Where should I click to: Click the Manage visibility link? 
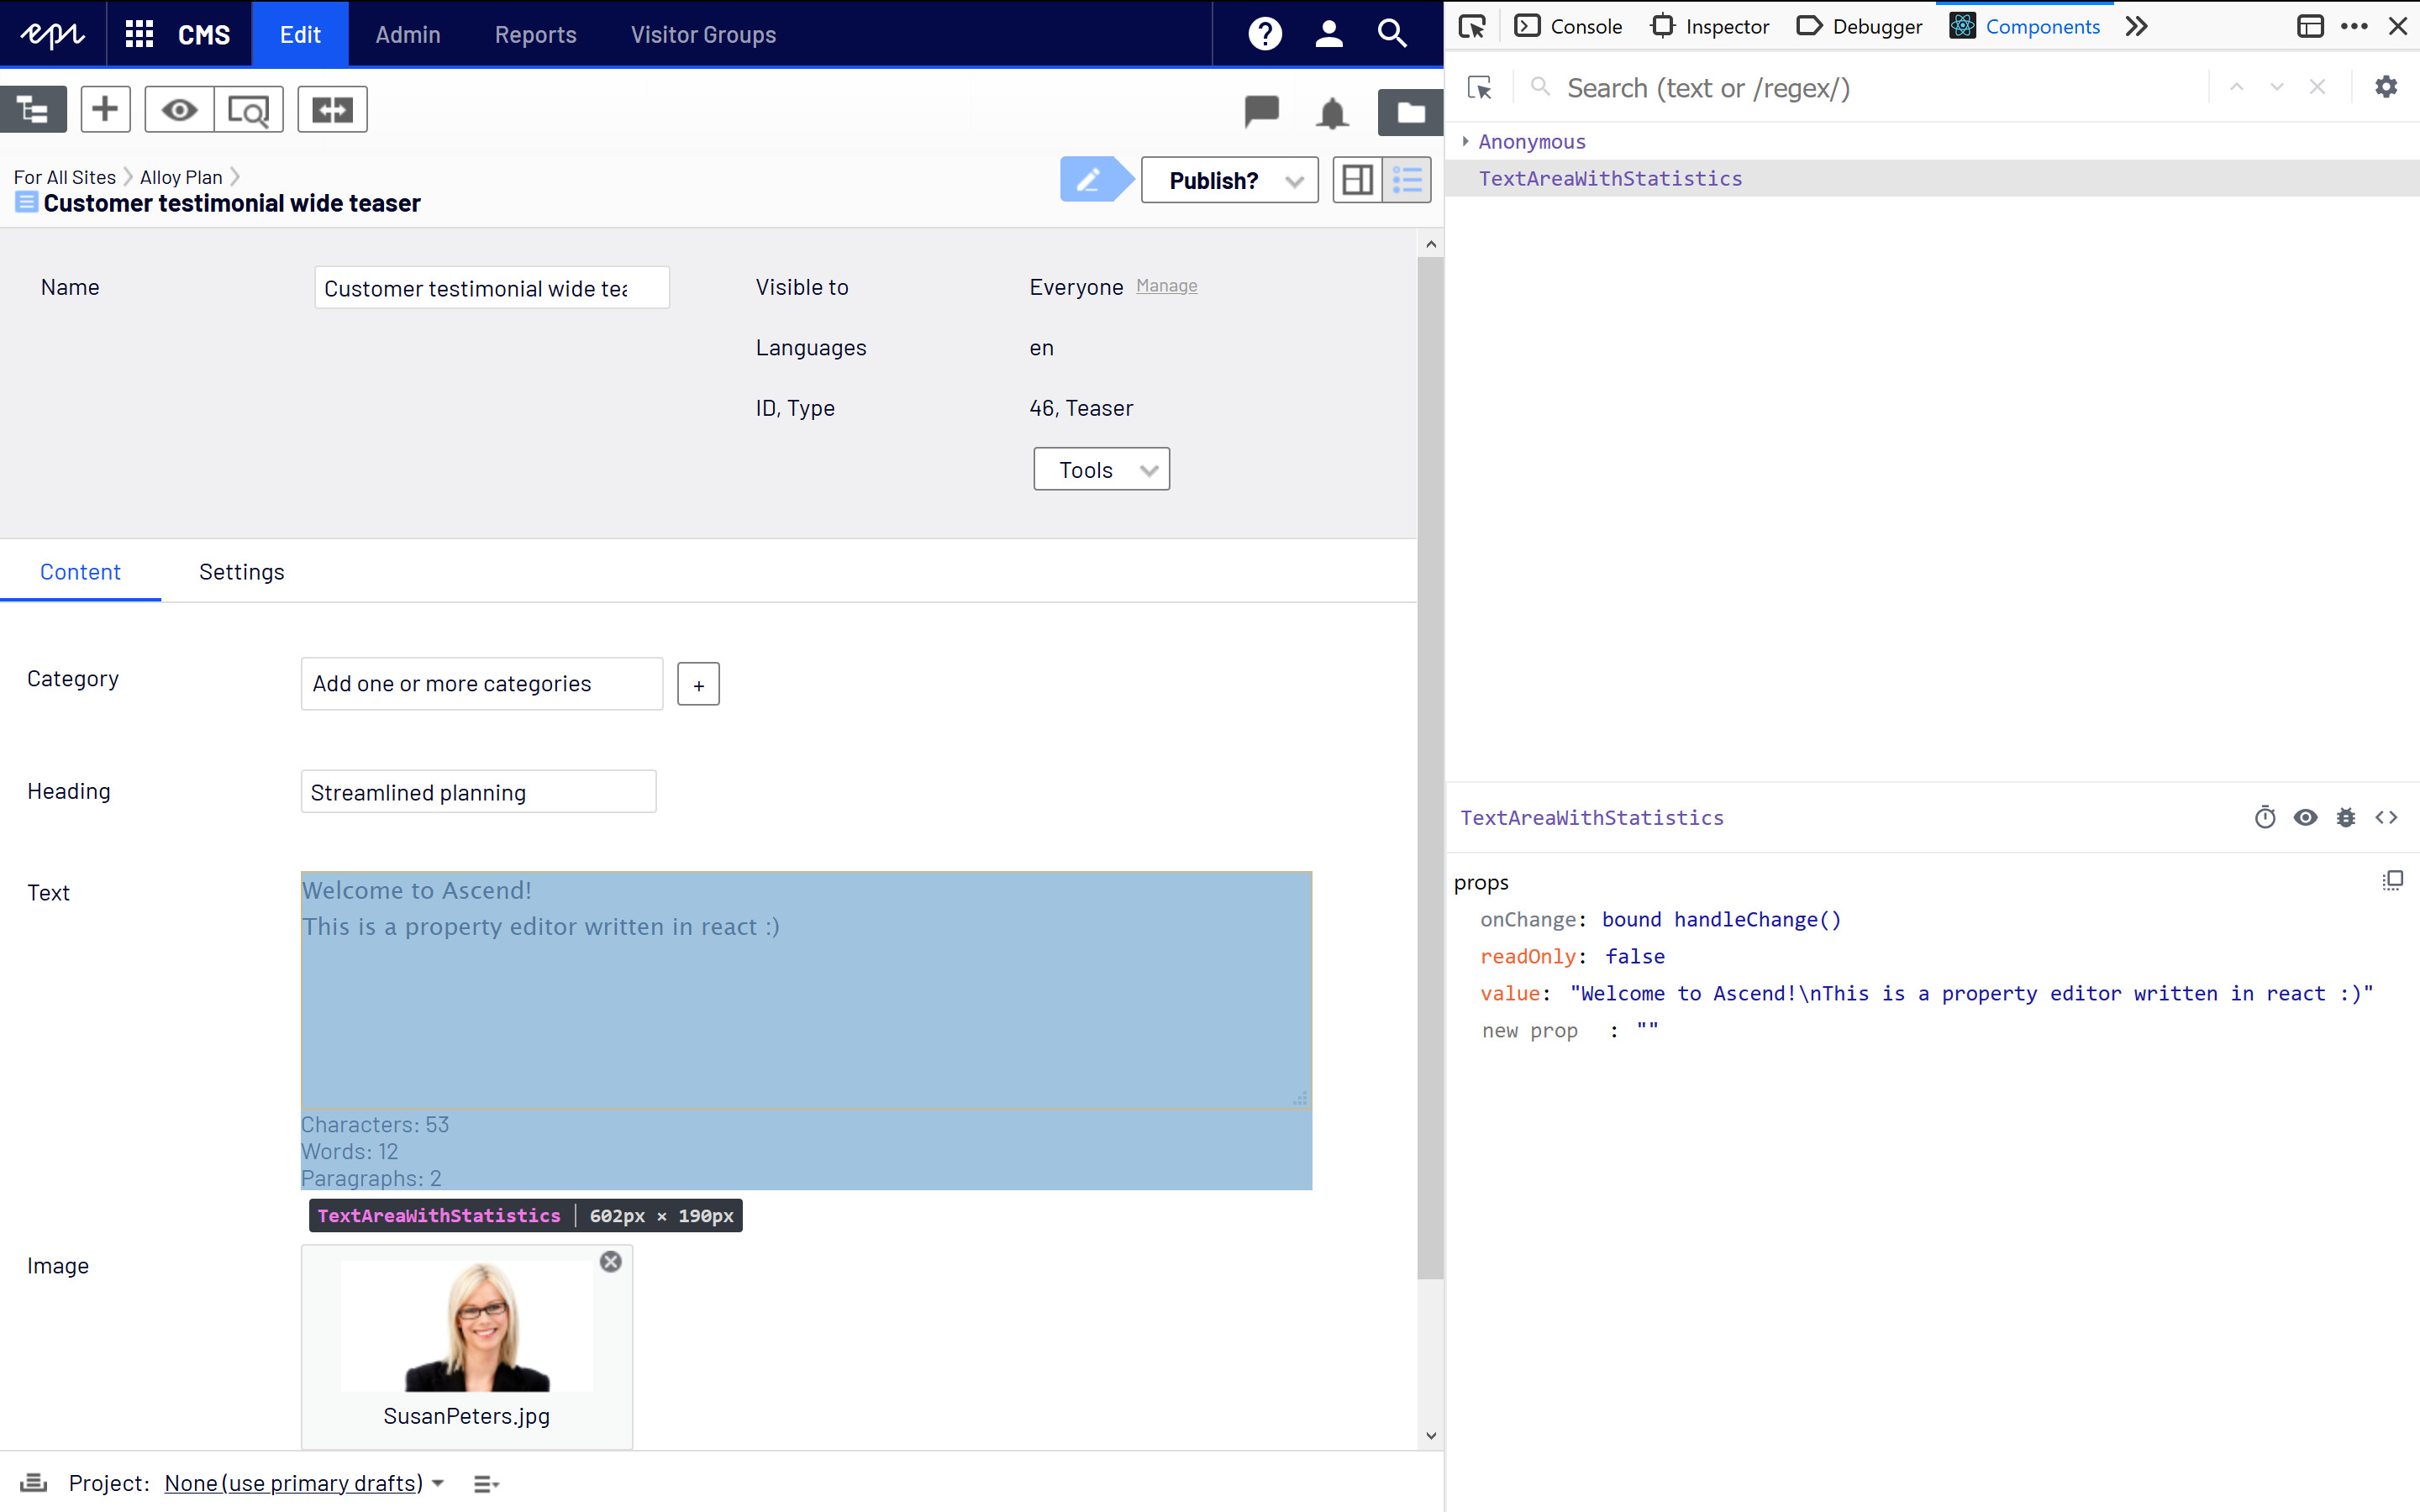click(1166, 286)
